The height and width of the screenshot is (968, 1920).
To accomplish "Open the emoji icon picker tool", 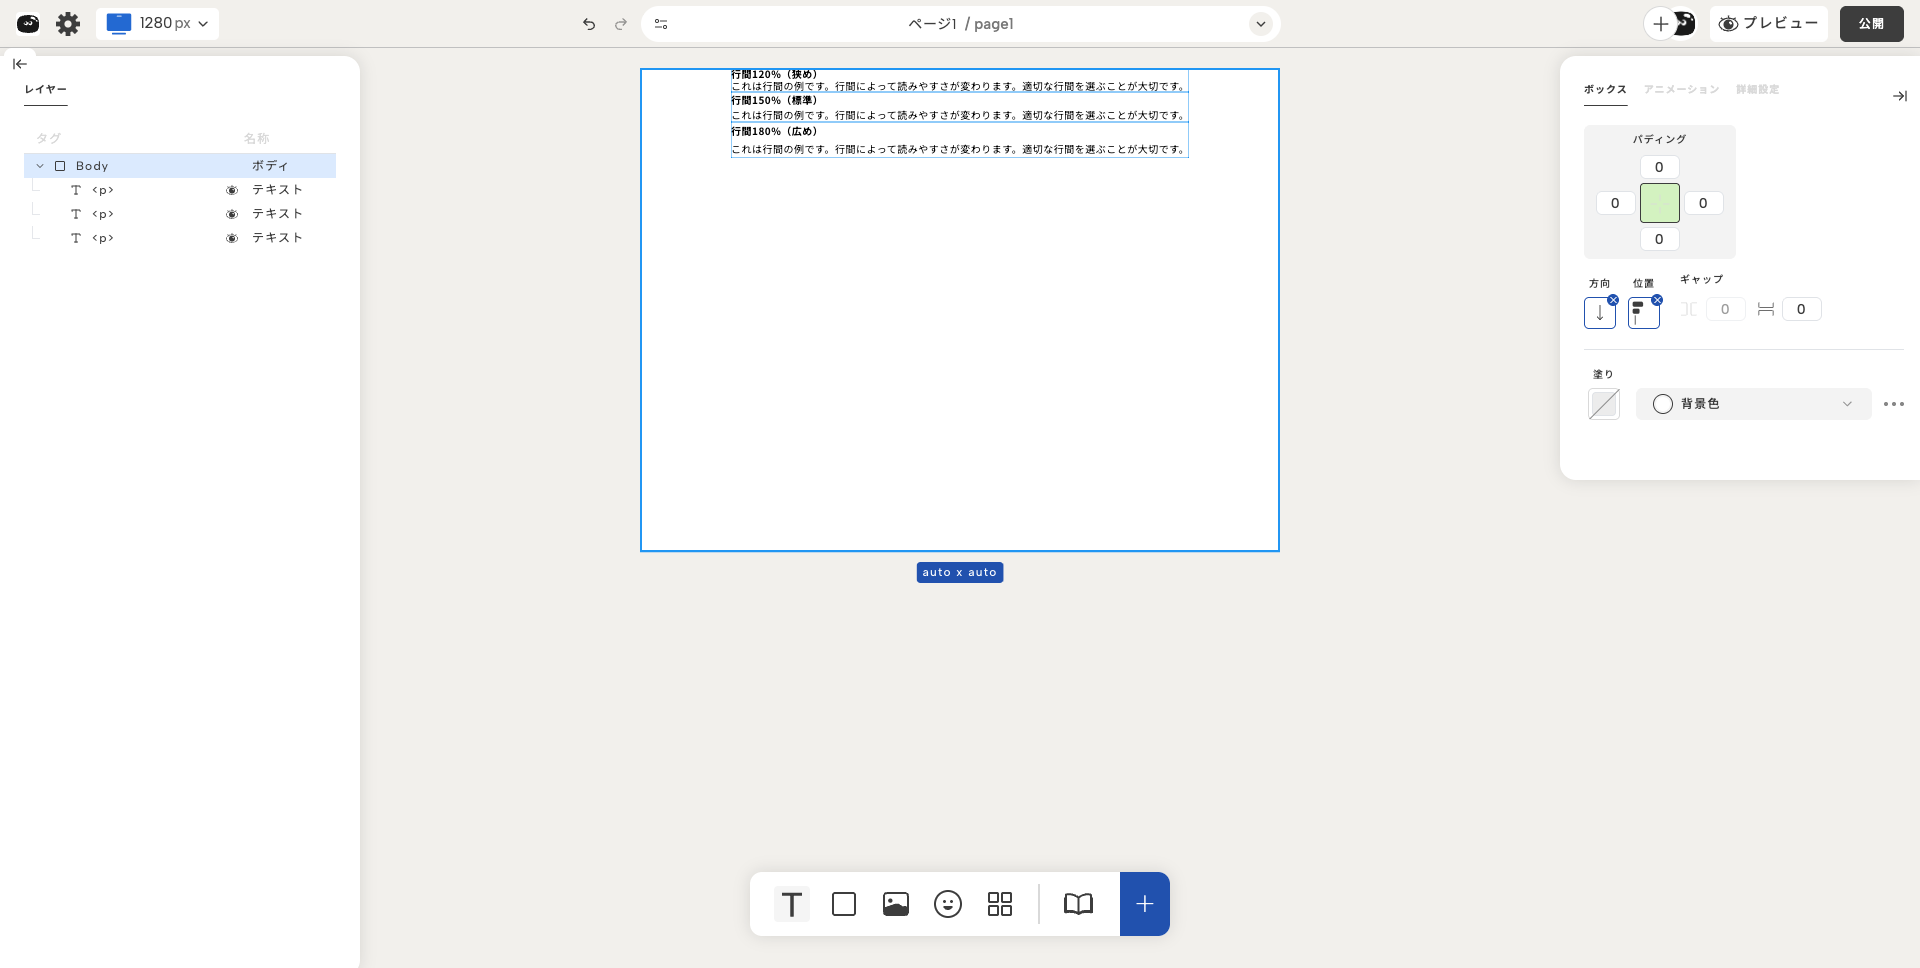I will click(948, 904).
